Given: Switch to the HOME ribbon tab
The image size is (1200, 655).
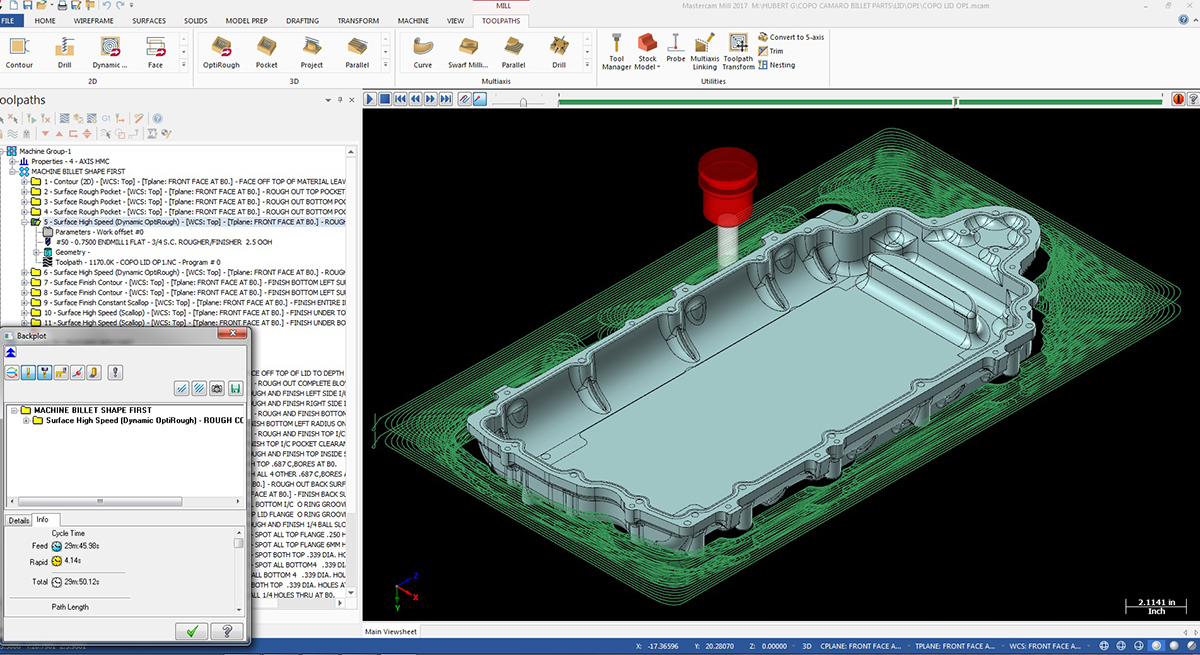Looking at the screenshot, I should click(x=45, y=20).
